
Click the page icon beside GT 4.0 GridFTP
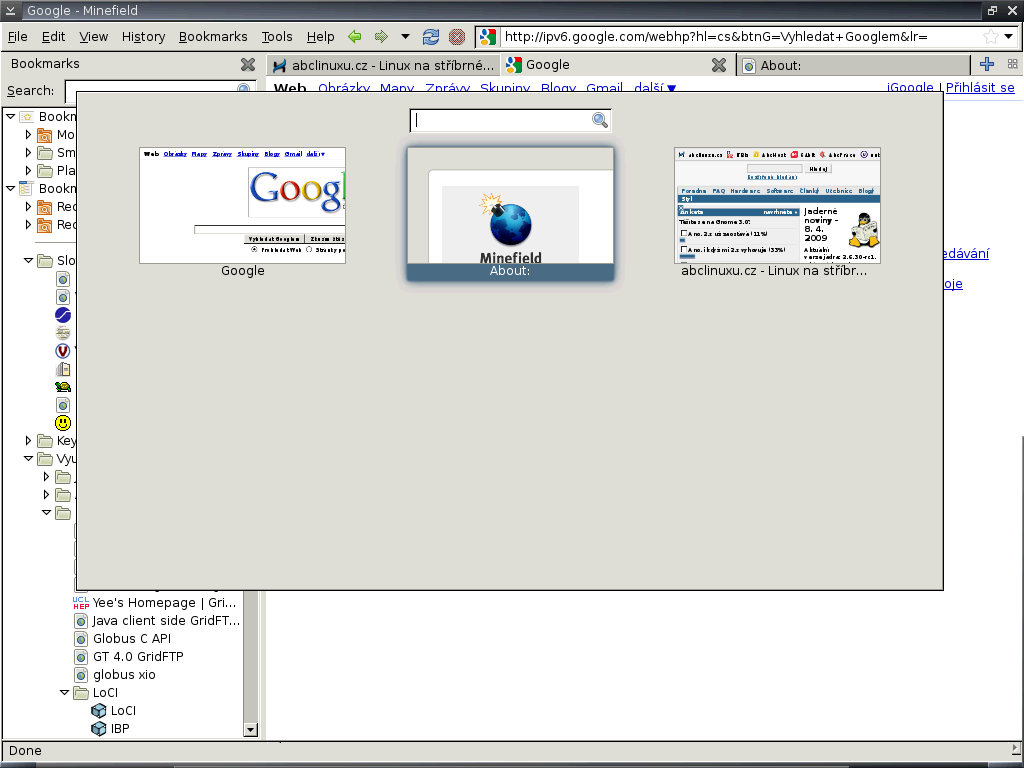81,656
